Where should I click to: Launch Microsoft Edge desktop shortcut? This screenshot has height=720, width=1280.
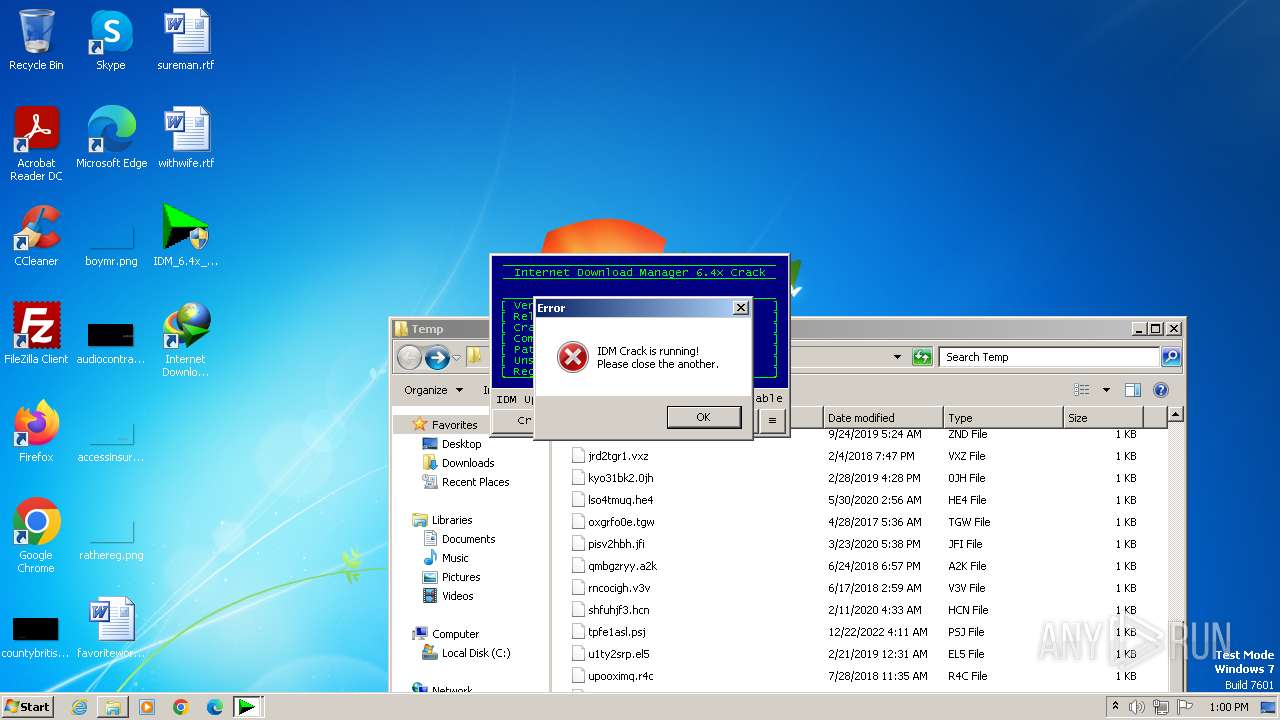pyautogui.click(x=111, y=139)
